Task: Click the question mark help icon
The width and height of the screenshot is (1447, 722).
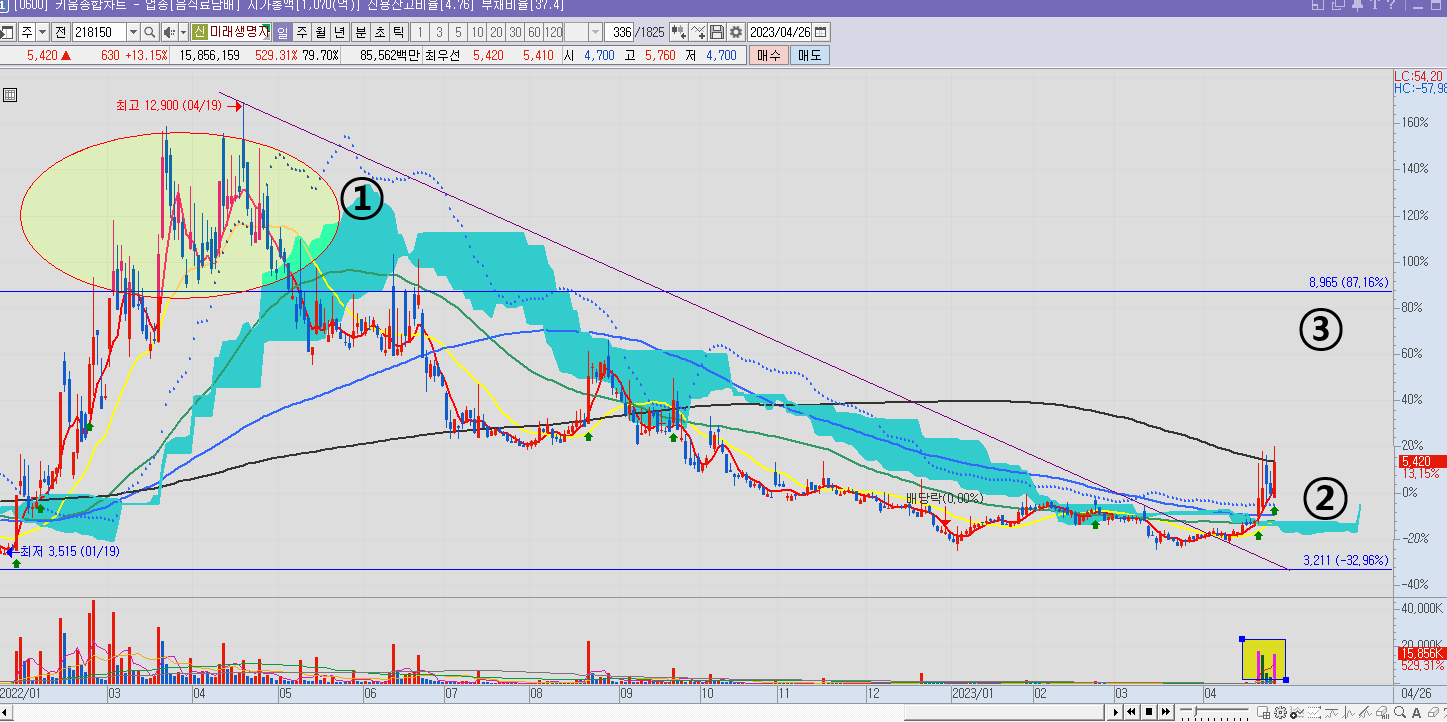Action: click(1391, 5)
